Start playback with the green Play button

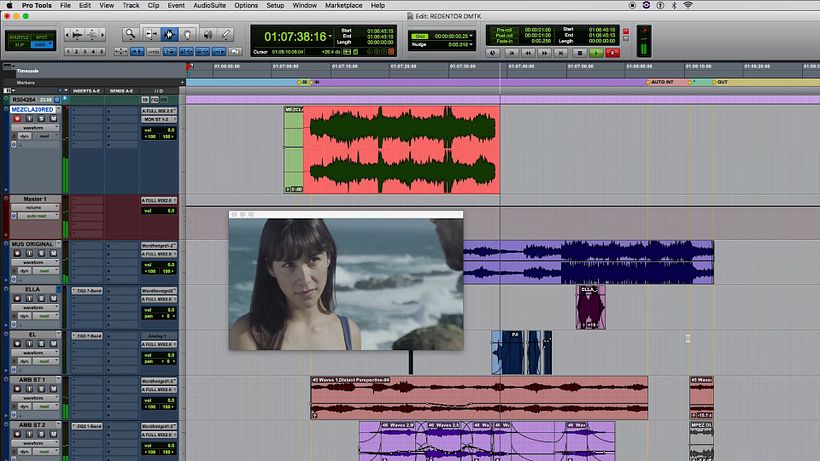[x=596, y=53]
